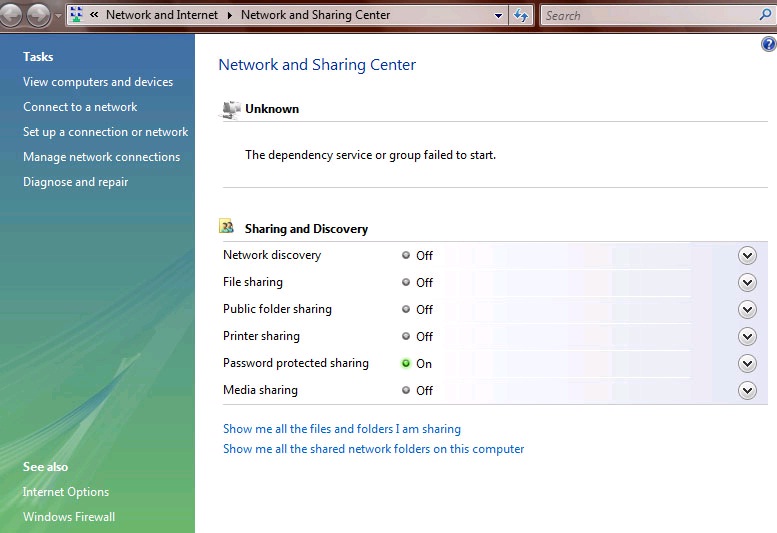This screenshot has width=777, height=533.
Task: Click arrow separator after Network and Internet
Action: 229,15
